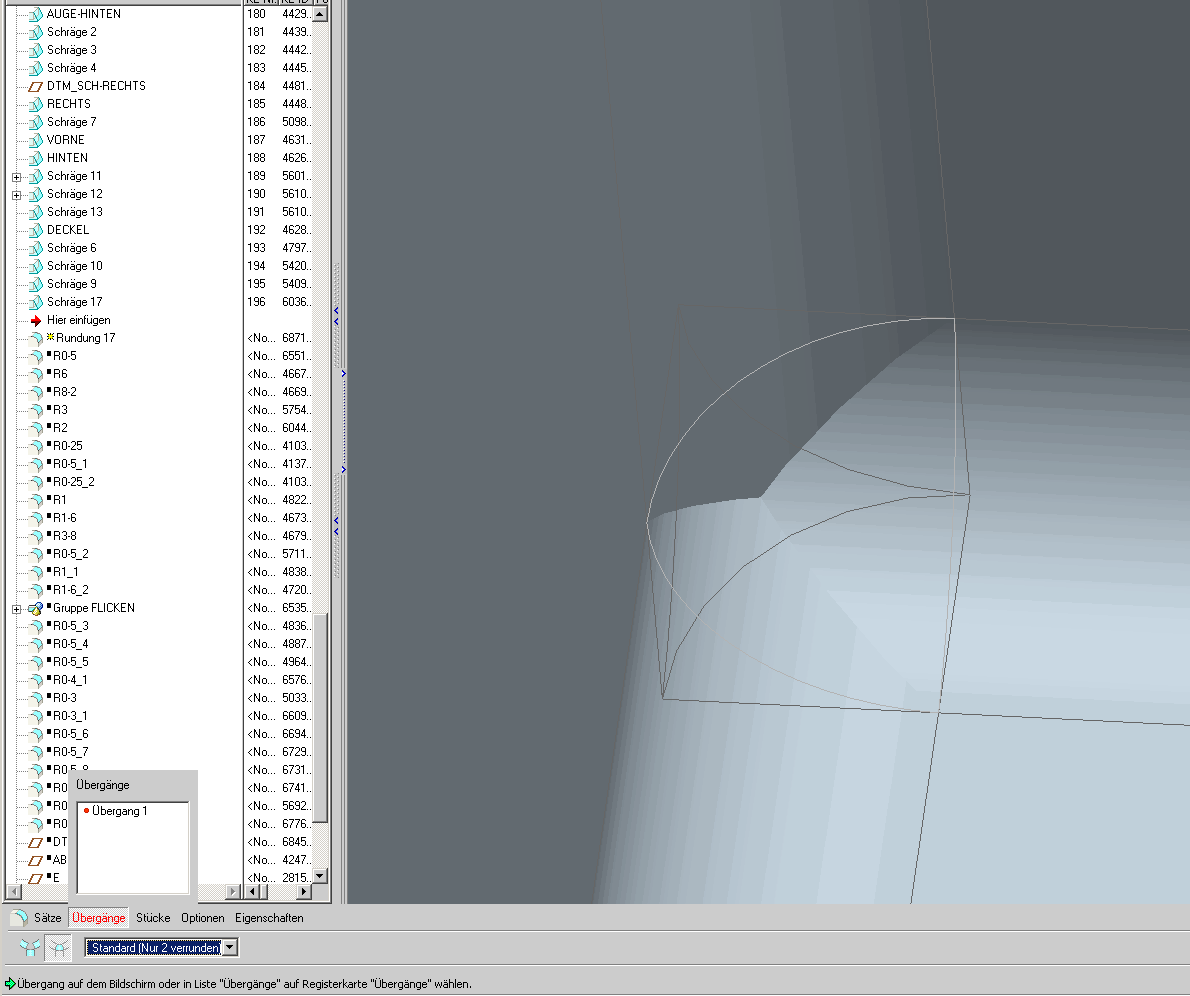The height and width of the screenshot is (996, 1190).
Task: Click the up arrow of the tree's vertical scrollbar
Action: point(320,14)
